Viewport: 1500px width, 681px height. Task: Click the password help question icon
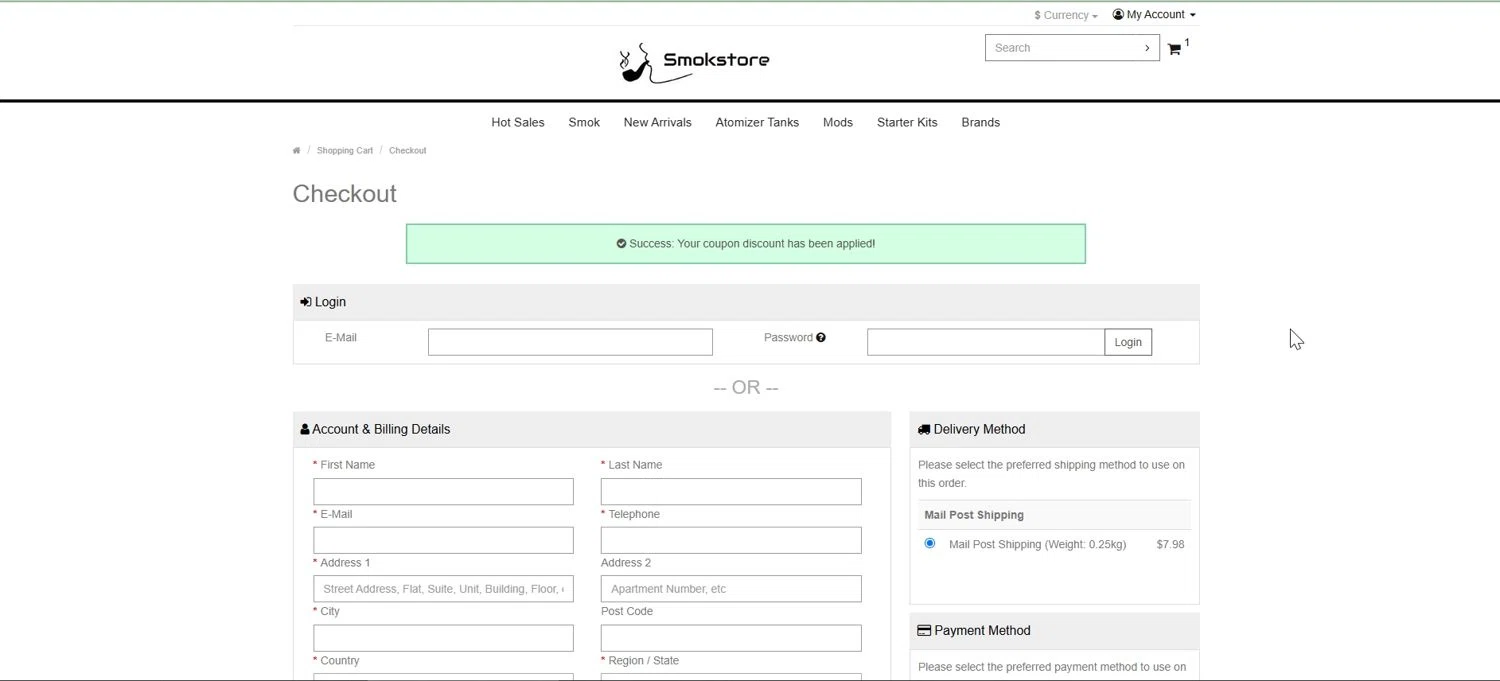[821, 338]
